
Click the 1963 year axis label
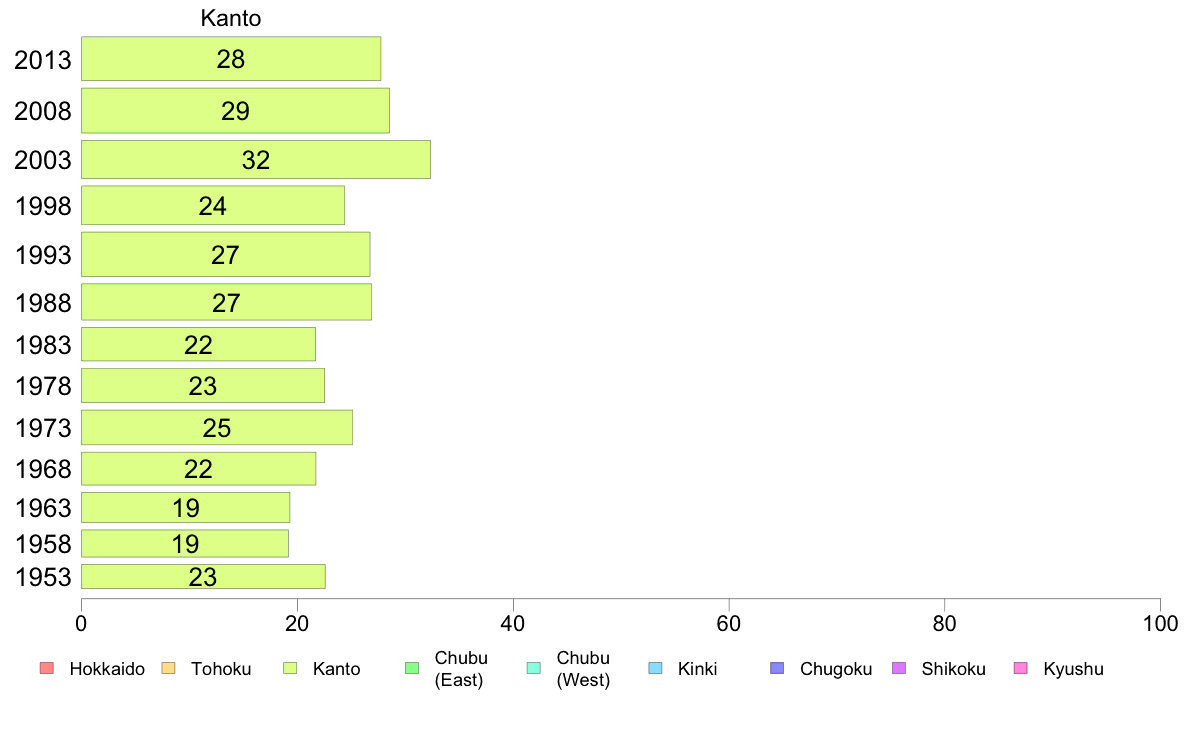point(43,508)
